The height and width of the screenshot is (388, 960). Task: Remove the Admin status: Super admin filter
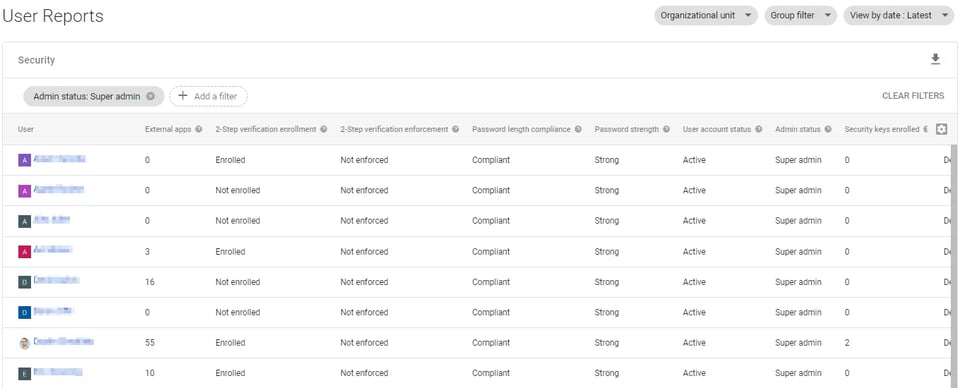[x=151, y=96]
